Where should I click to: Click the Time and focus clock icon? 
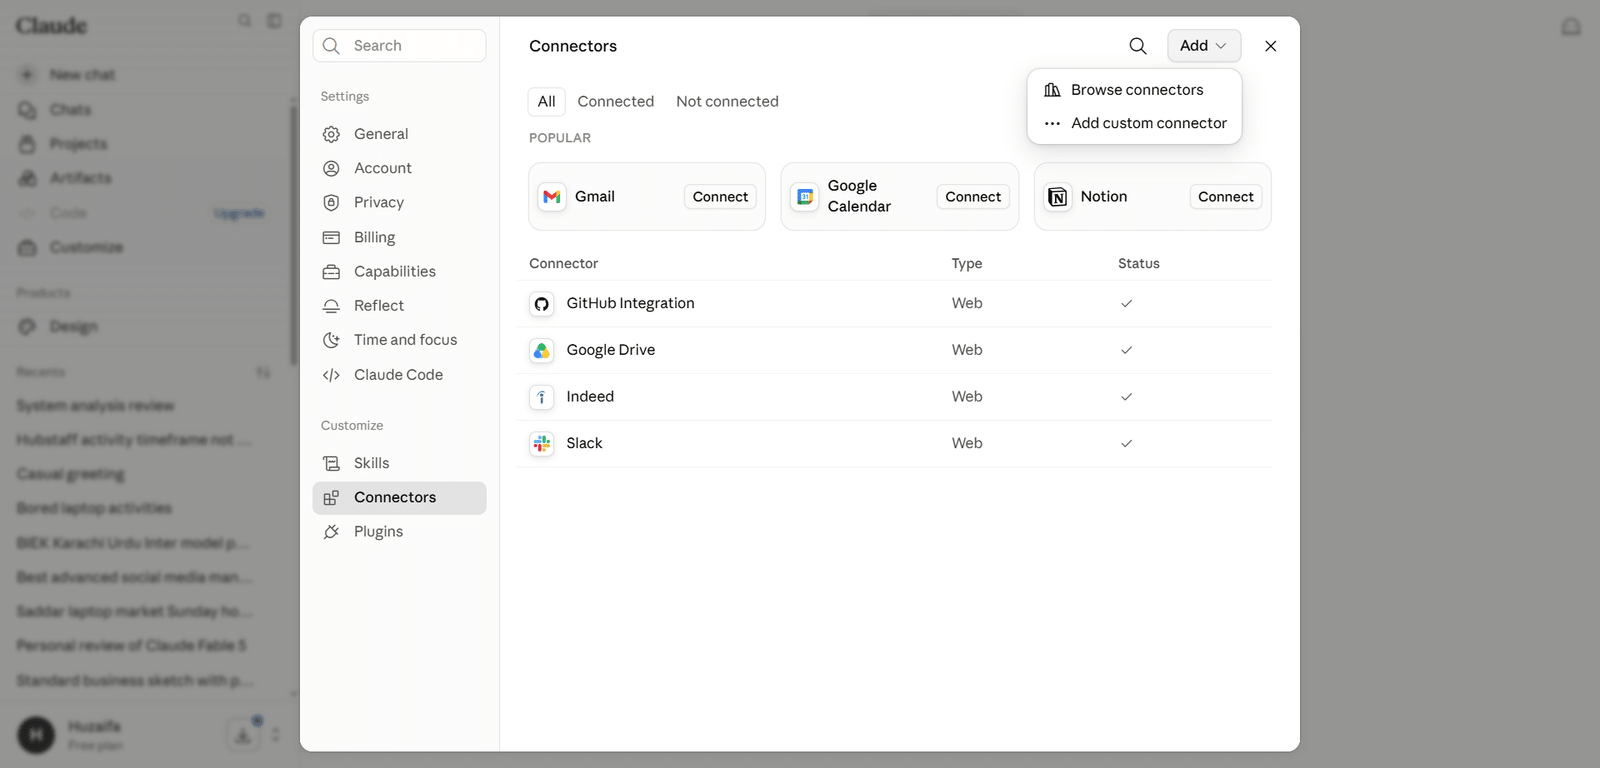click(331, 340)
